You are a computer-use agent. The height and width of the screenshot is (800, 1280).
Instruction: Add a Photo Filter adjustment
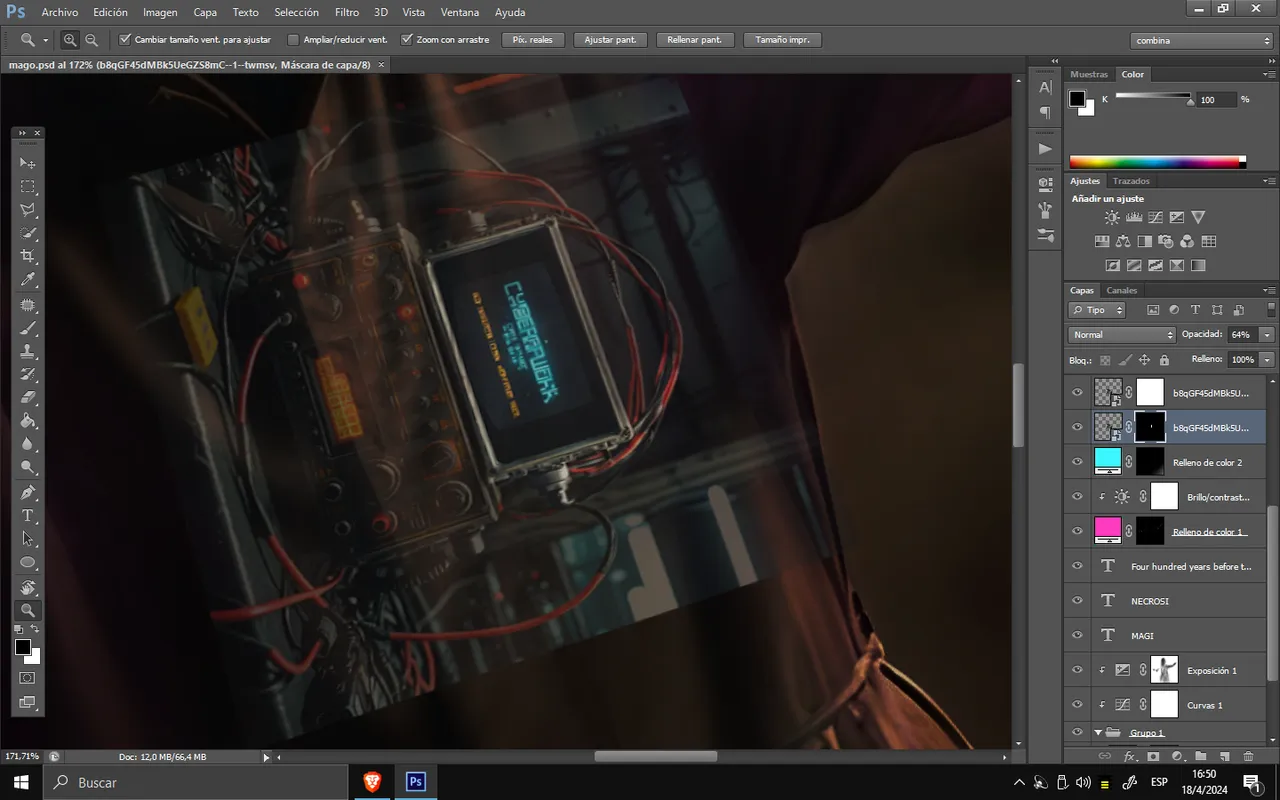click(1165, 241)
